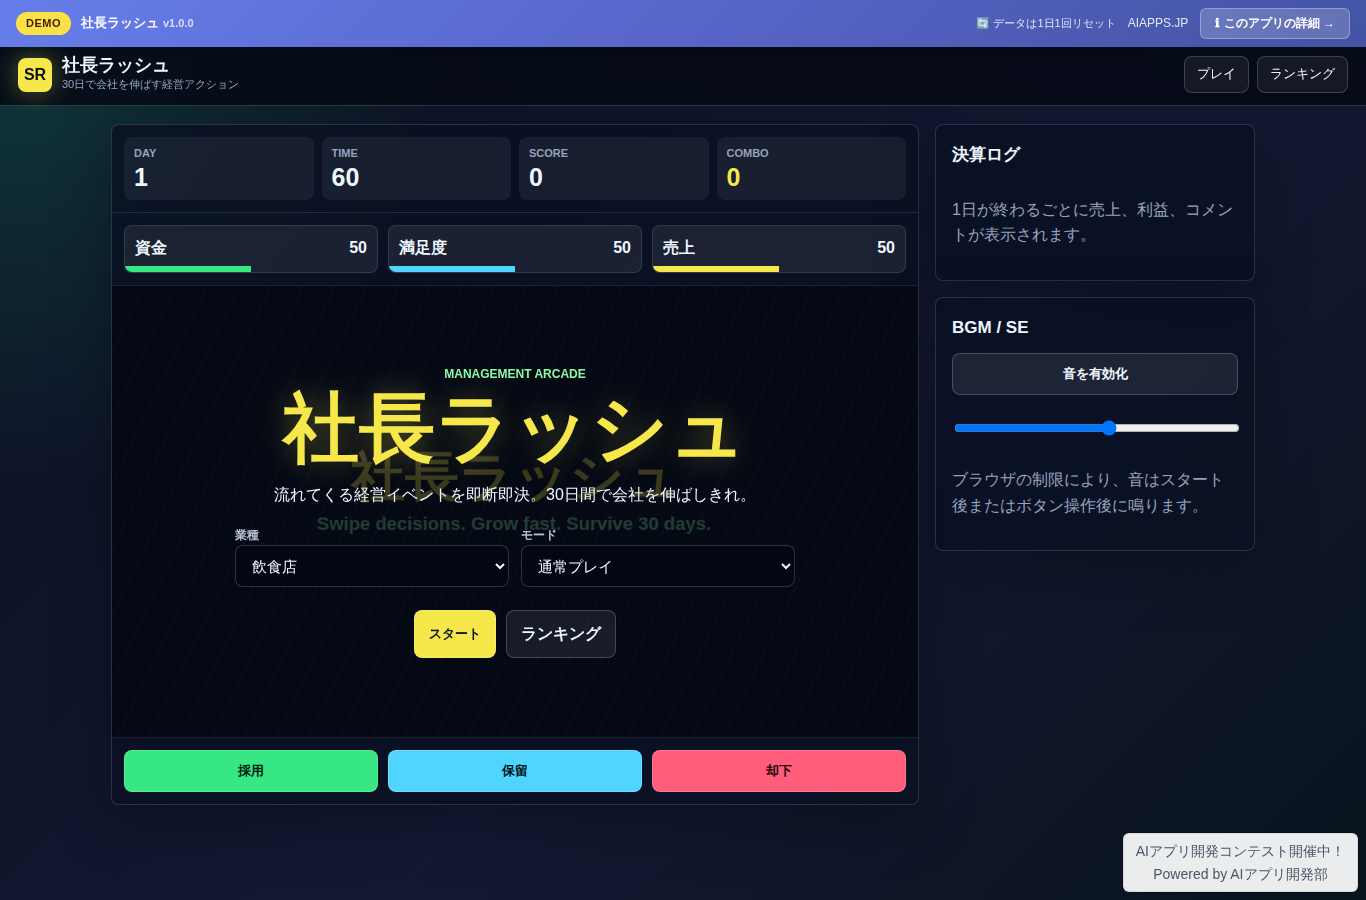The width and height of the screenshot is (1366, 900).
Task: Click the AIアプリ開発コンテスト開催中 banner
Action: coord(1240,862)
